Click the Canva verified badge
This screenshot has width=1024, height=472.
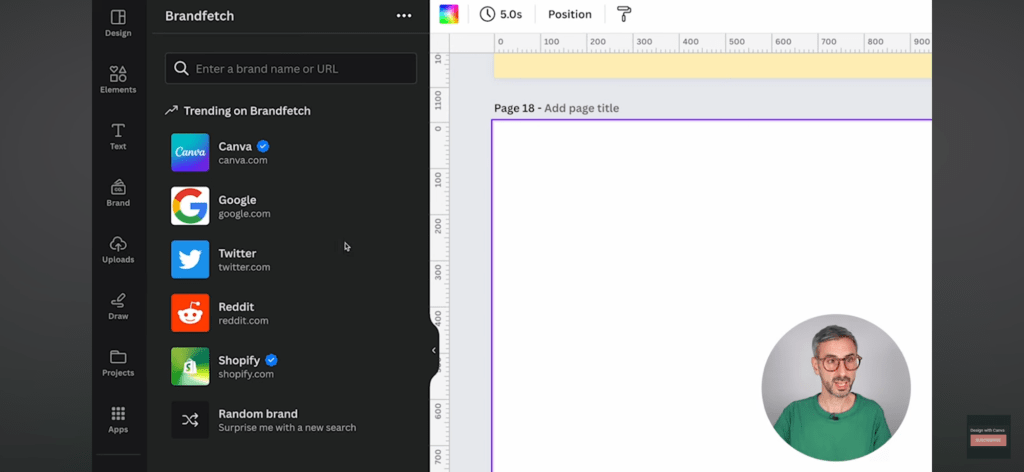(x=263, y=146)
